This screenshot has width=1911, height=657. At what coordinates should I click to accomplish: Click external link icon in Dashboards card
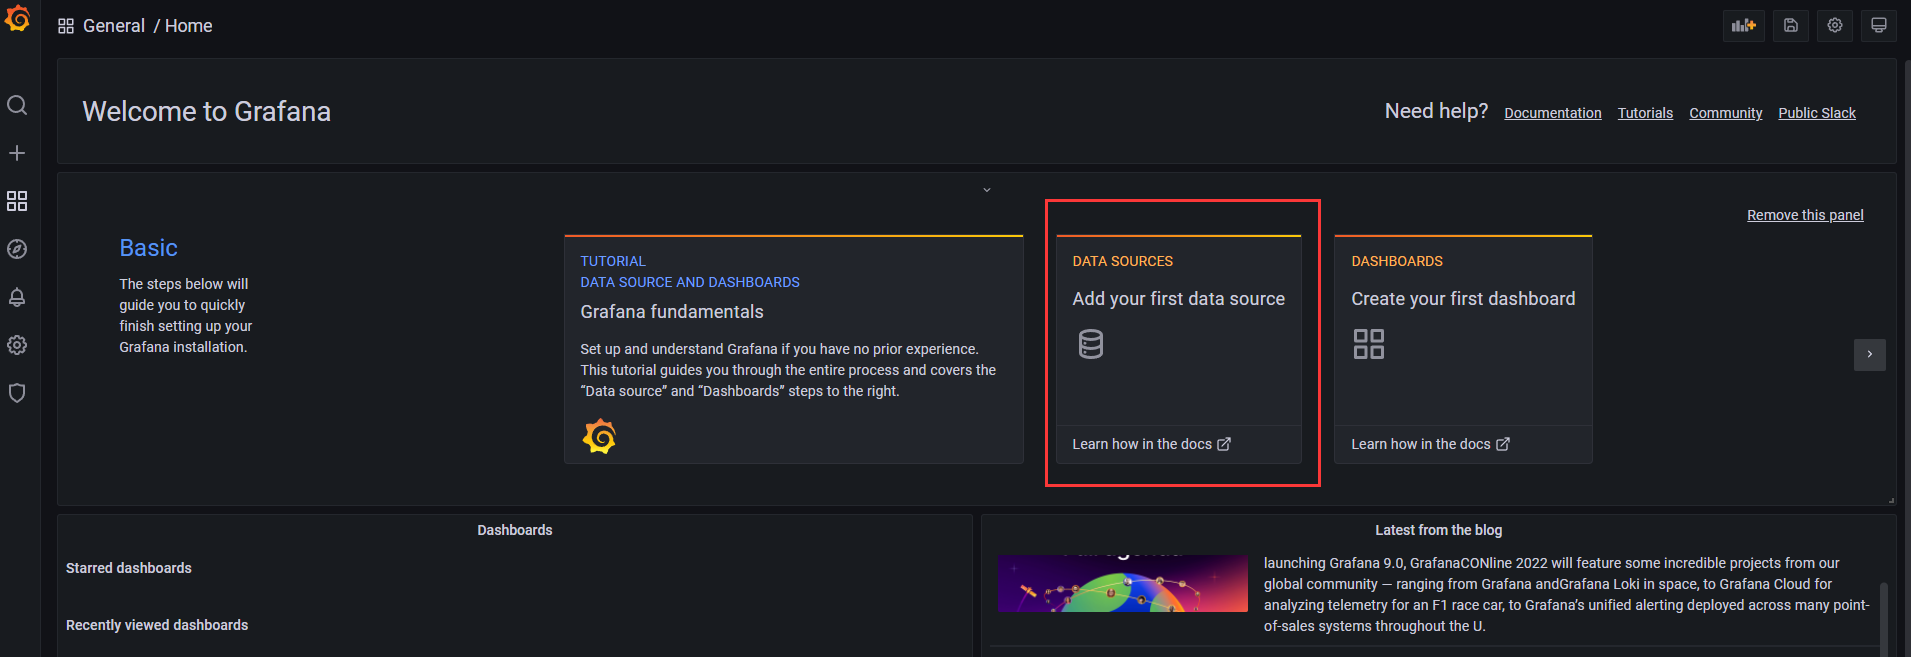click(x=1503, y=444)
